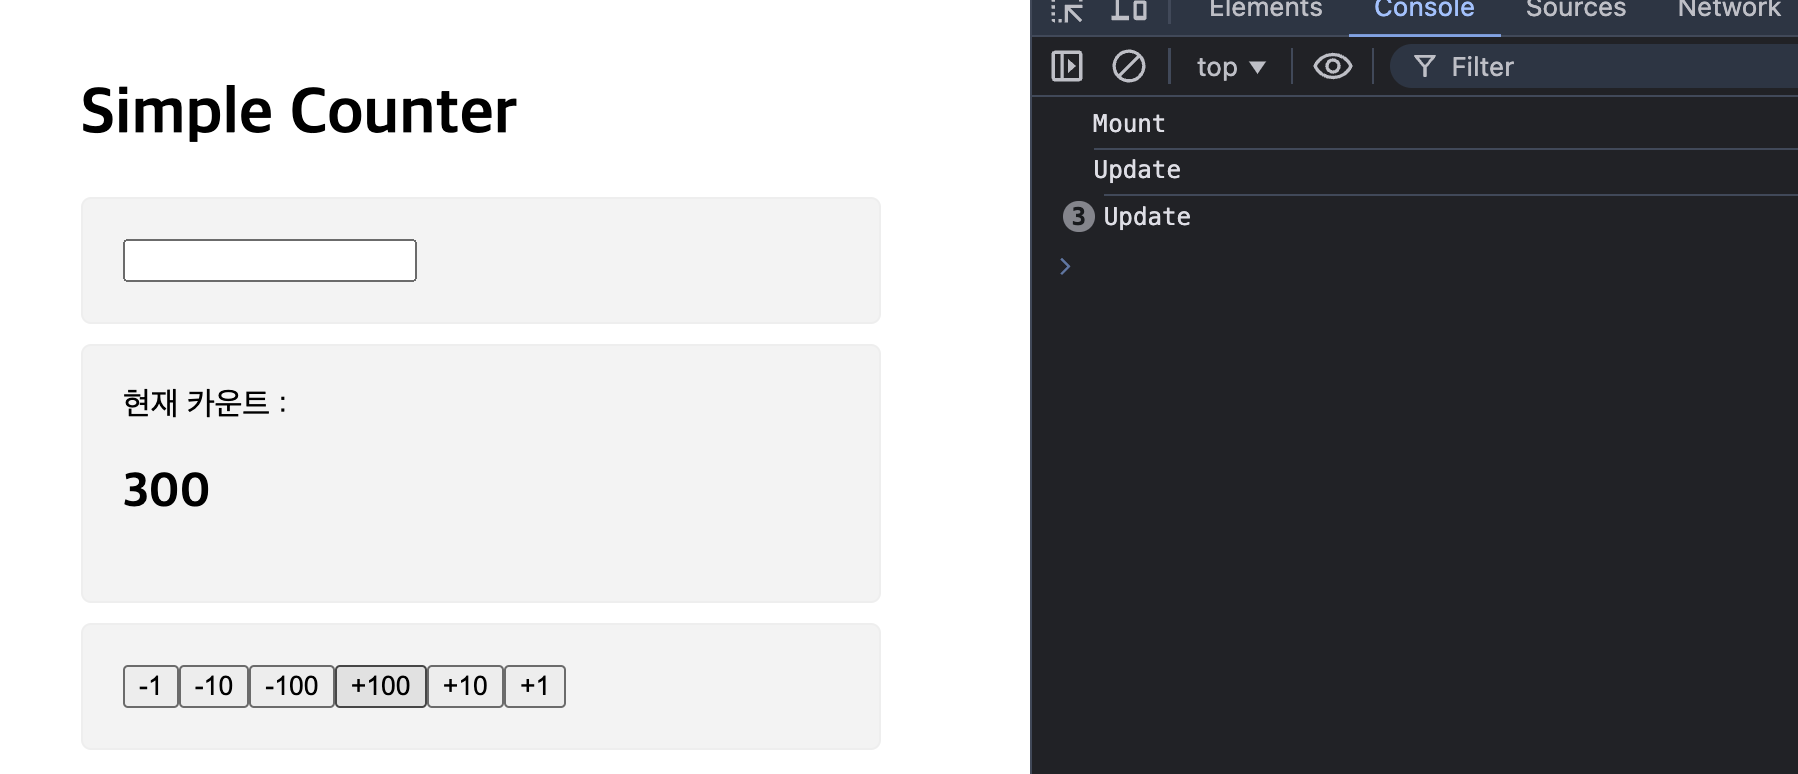
Task: Select the inspect element picker icon
Action: coord(1067,11)
